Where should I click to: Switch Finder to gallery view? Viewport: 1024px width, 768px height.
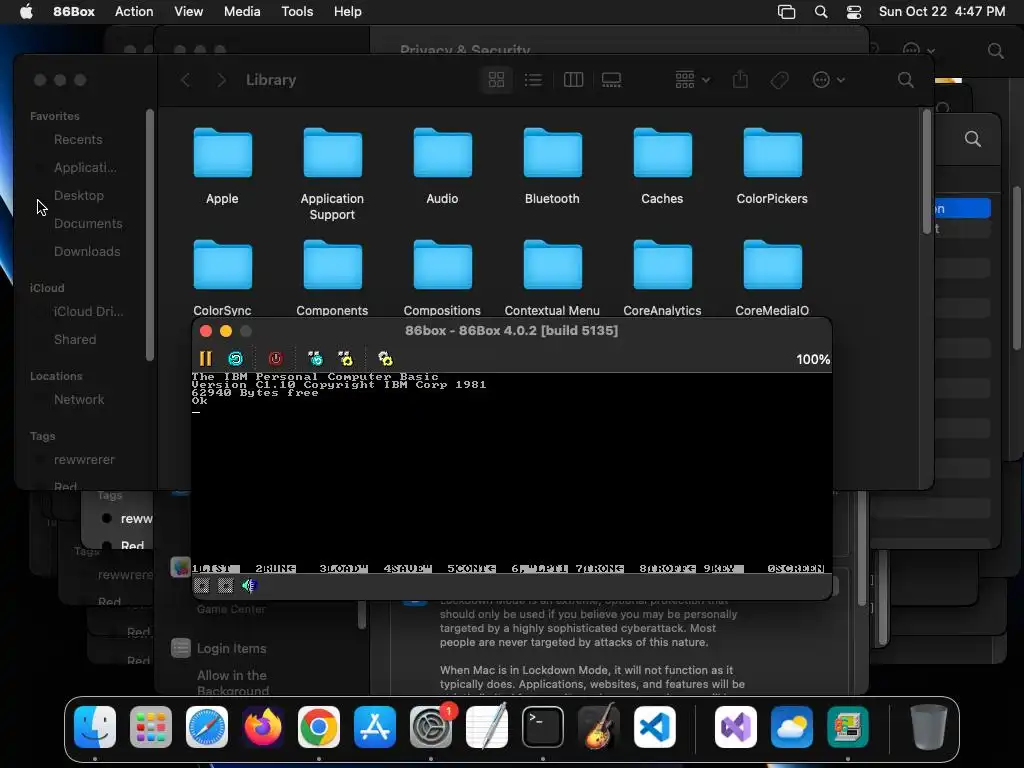[611, 80]
